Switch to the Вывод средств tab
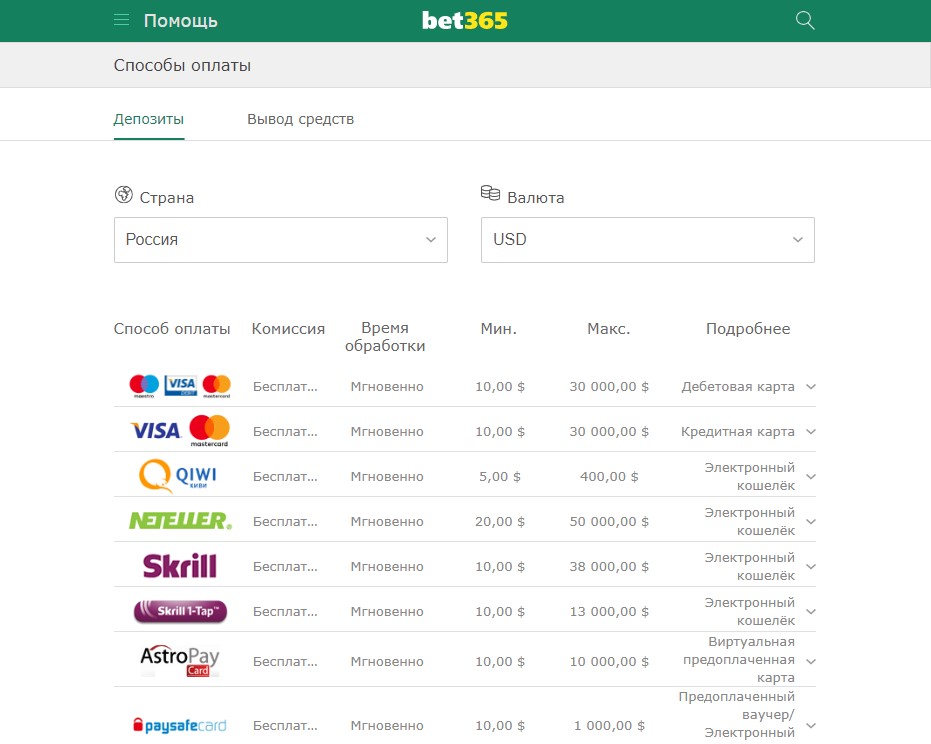This screenshot has height=744, width=931. click(299, 118)
